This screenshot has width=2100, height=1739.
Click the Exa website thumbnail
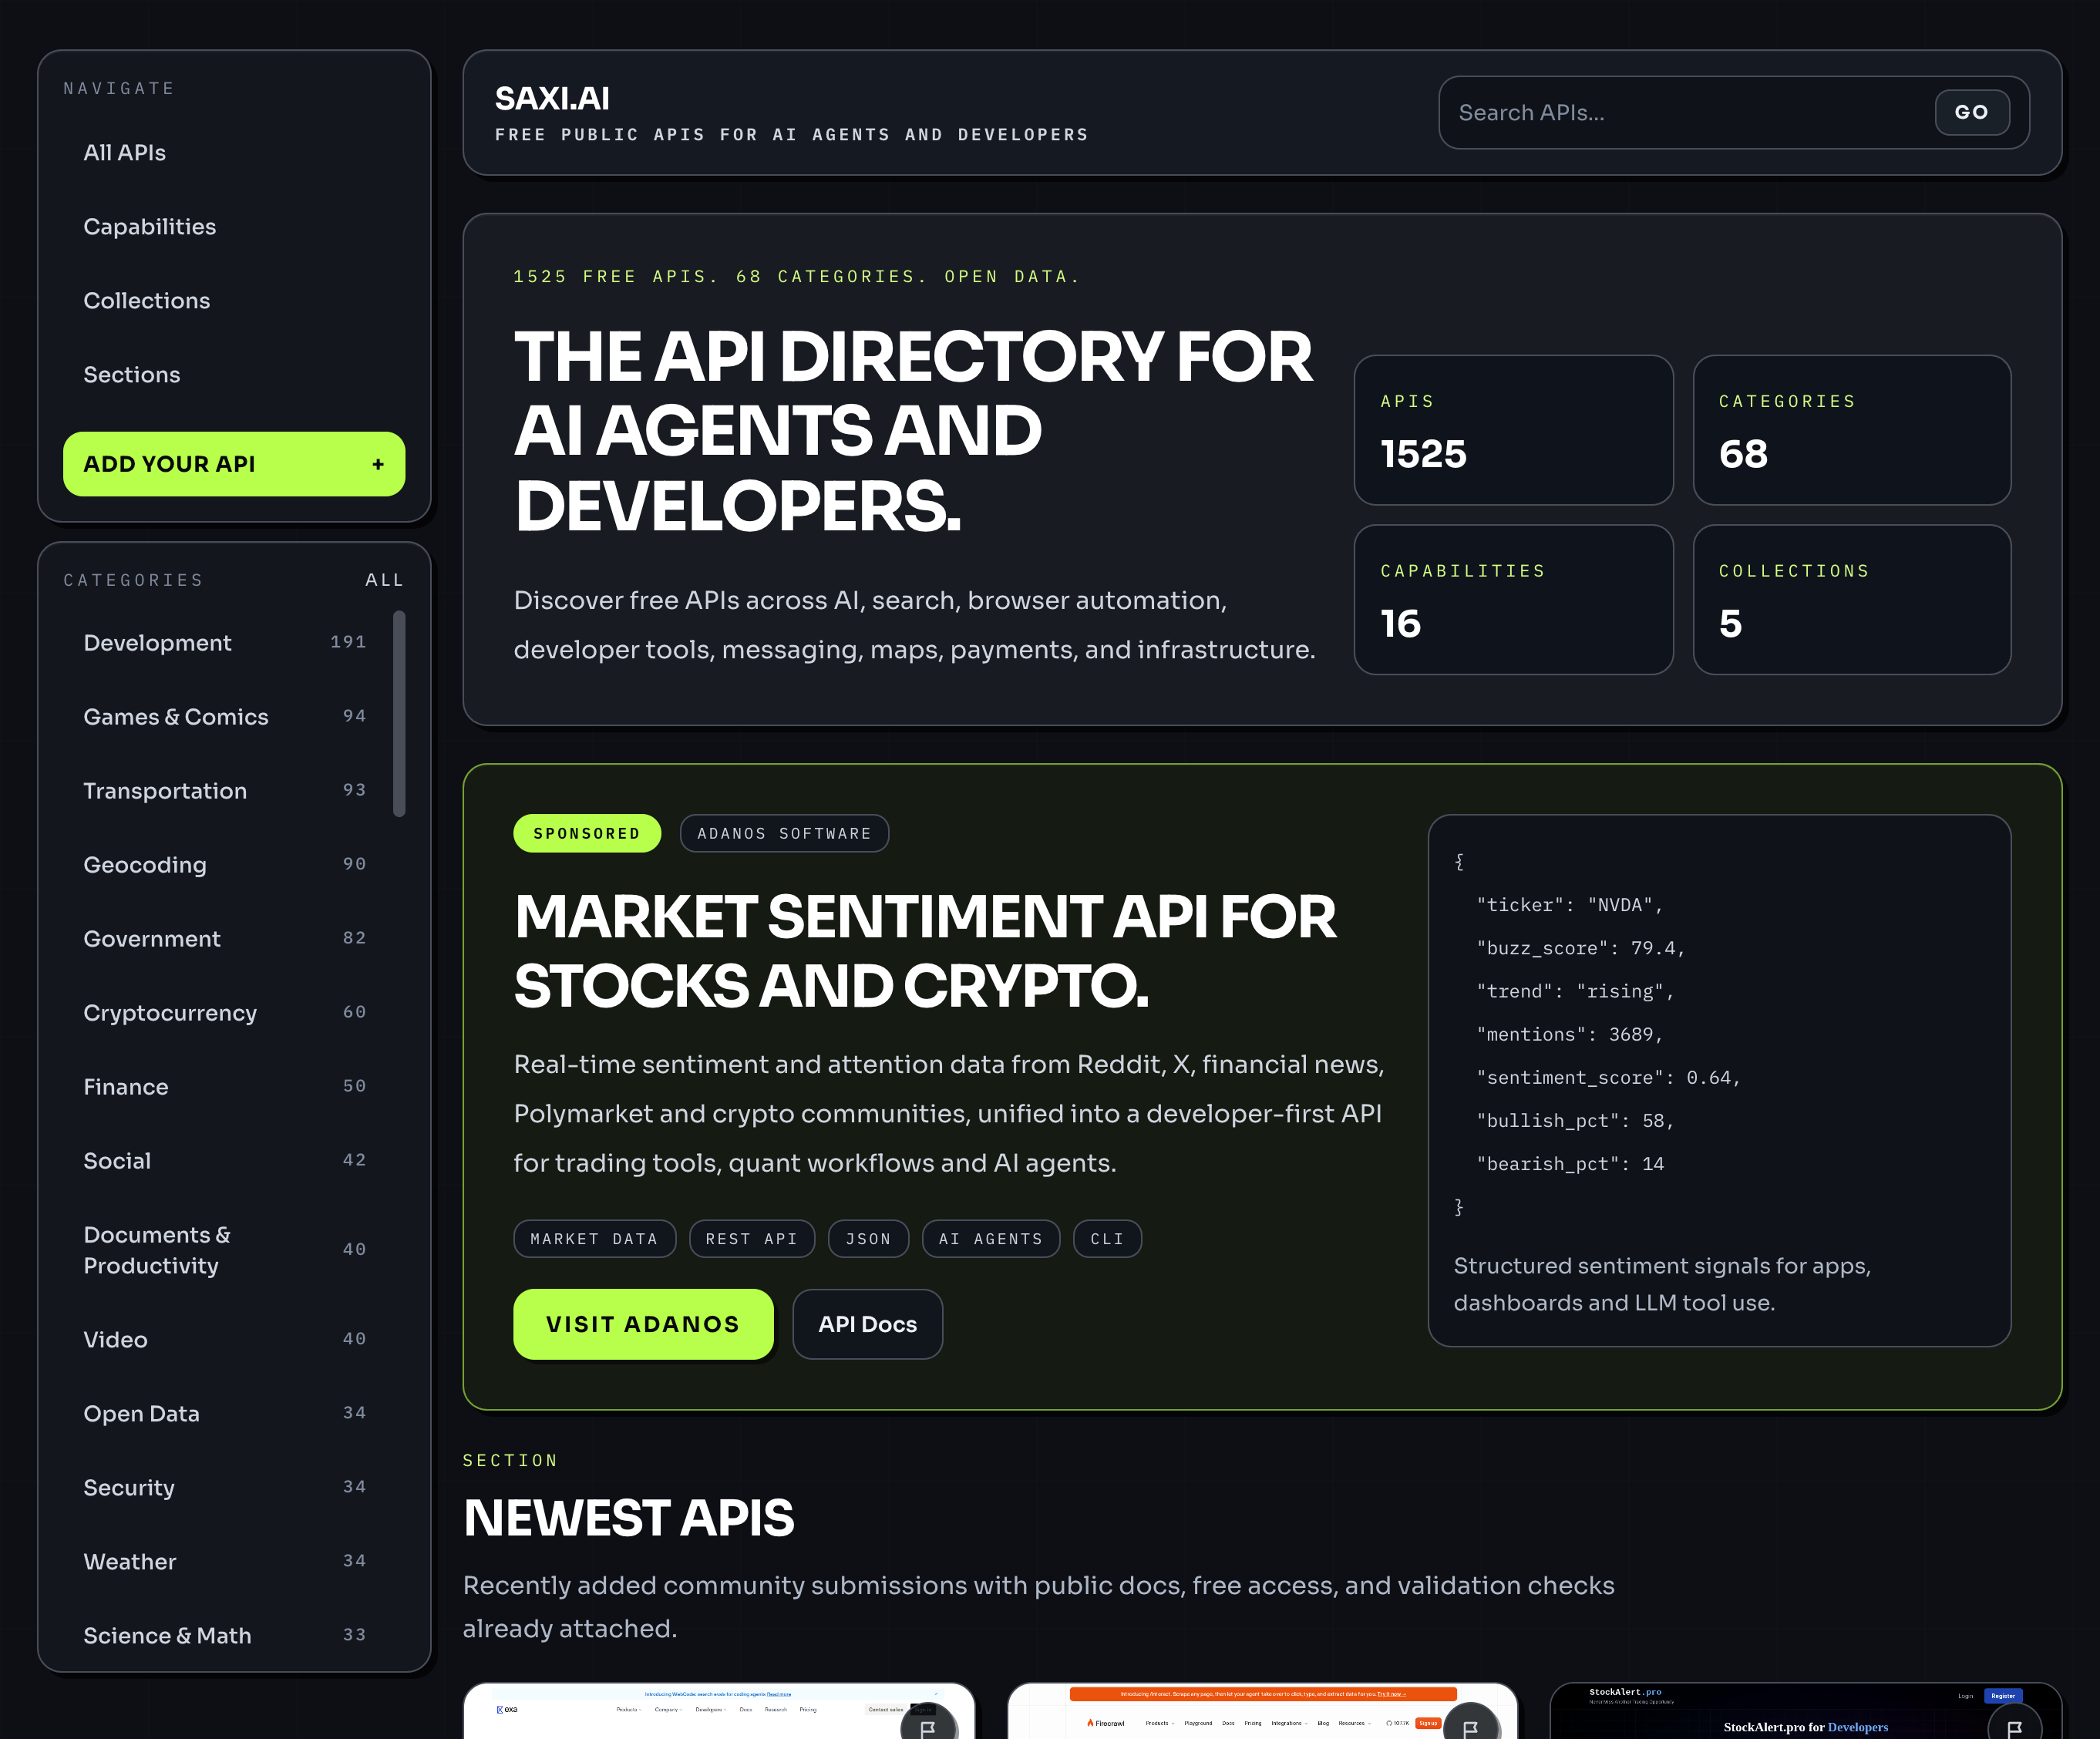pyautogui.click(x=718, y=1711)
